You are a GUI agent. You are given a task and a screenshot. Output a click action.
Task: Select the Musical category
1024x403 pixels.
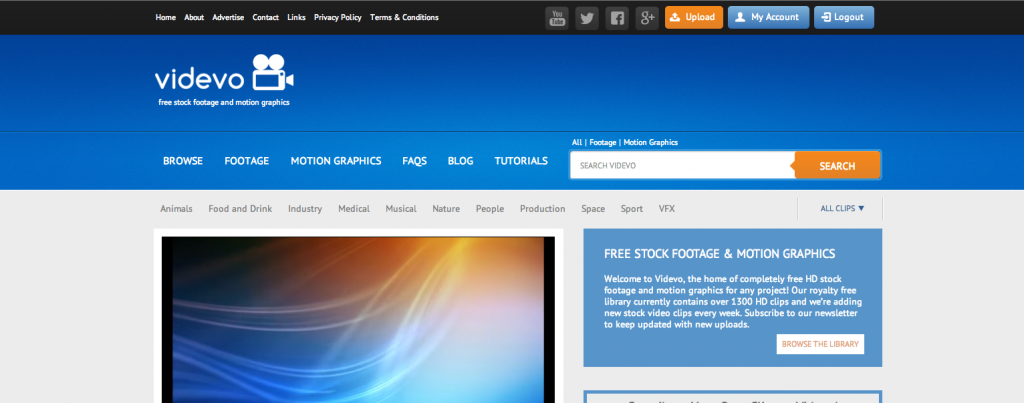[401, 209]
